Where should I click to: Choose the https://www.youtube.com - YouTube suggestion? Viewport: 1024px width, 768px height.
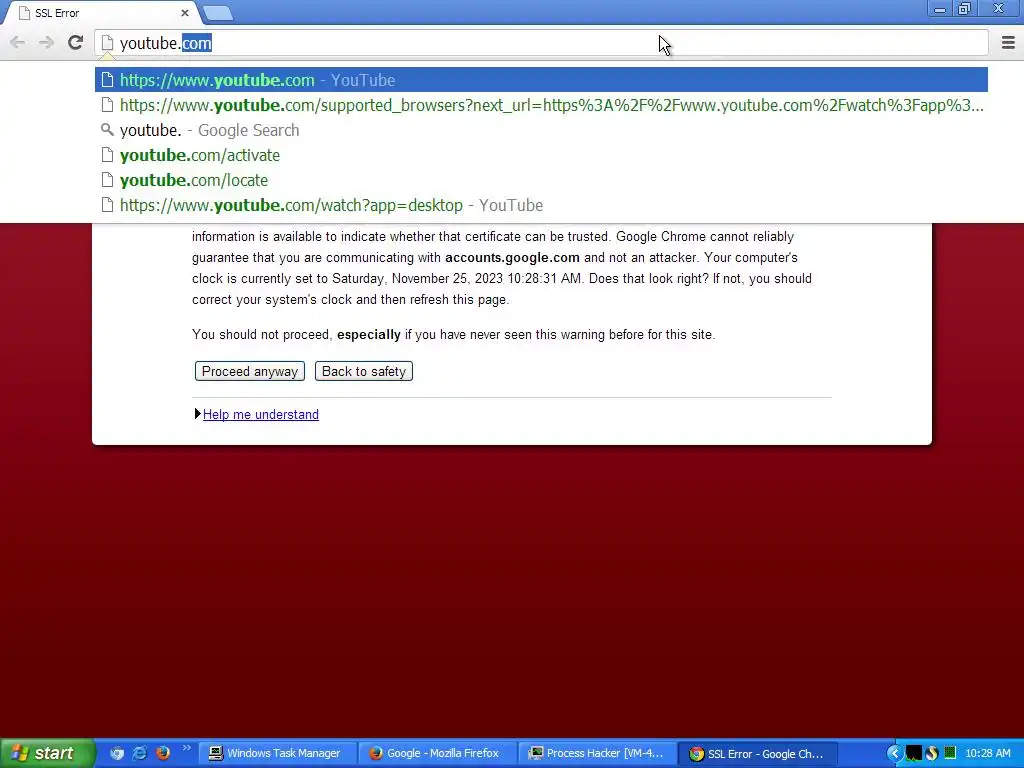(x=541, y=80)
